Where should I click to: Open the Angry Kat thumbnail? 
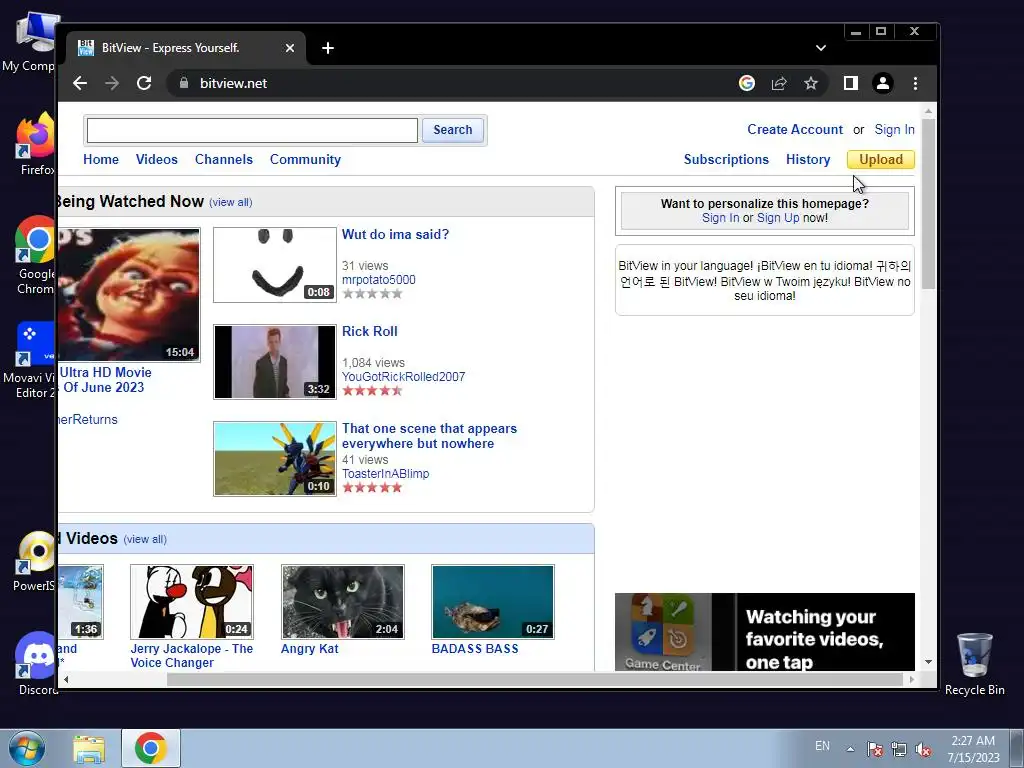click(343, 601)
